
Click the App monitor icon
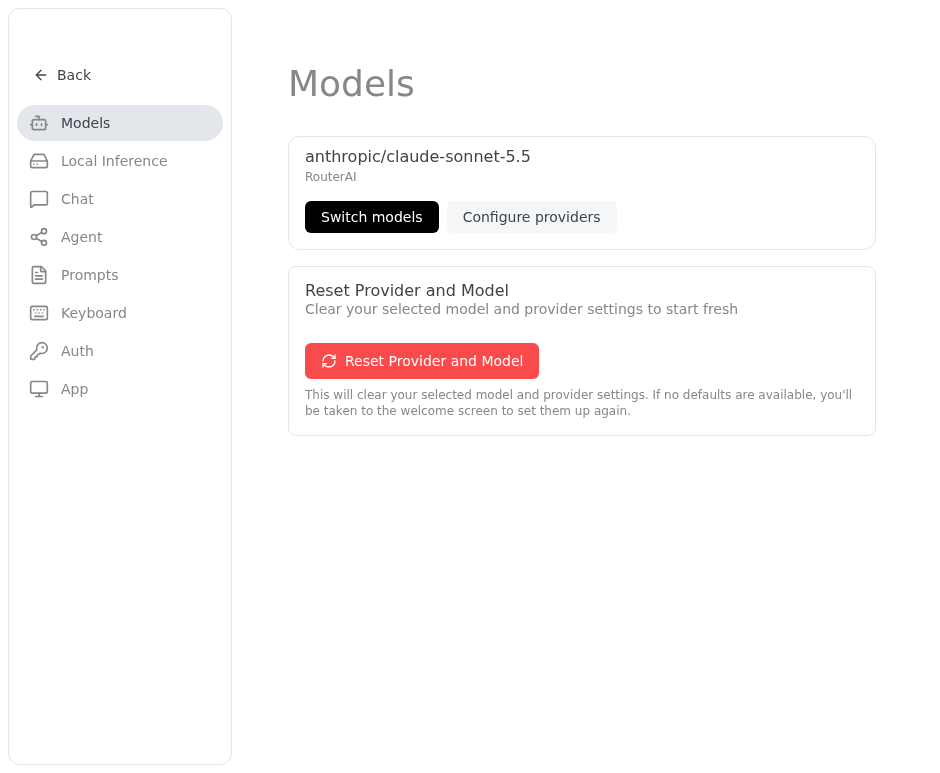[39, 389]
